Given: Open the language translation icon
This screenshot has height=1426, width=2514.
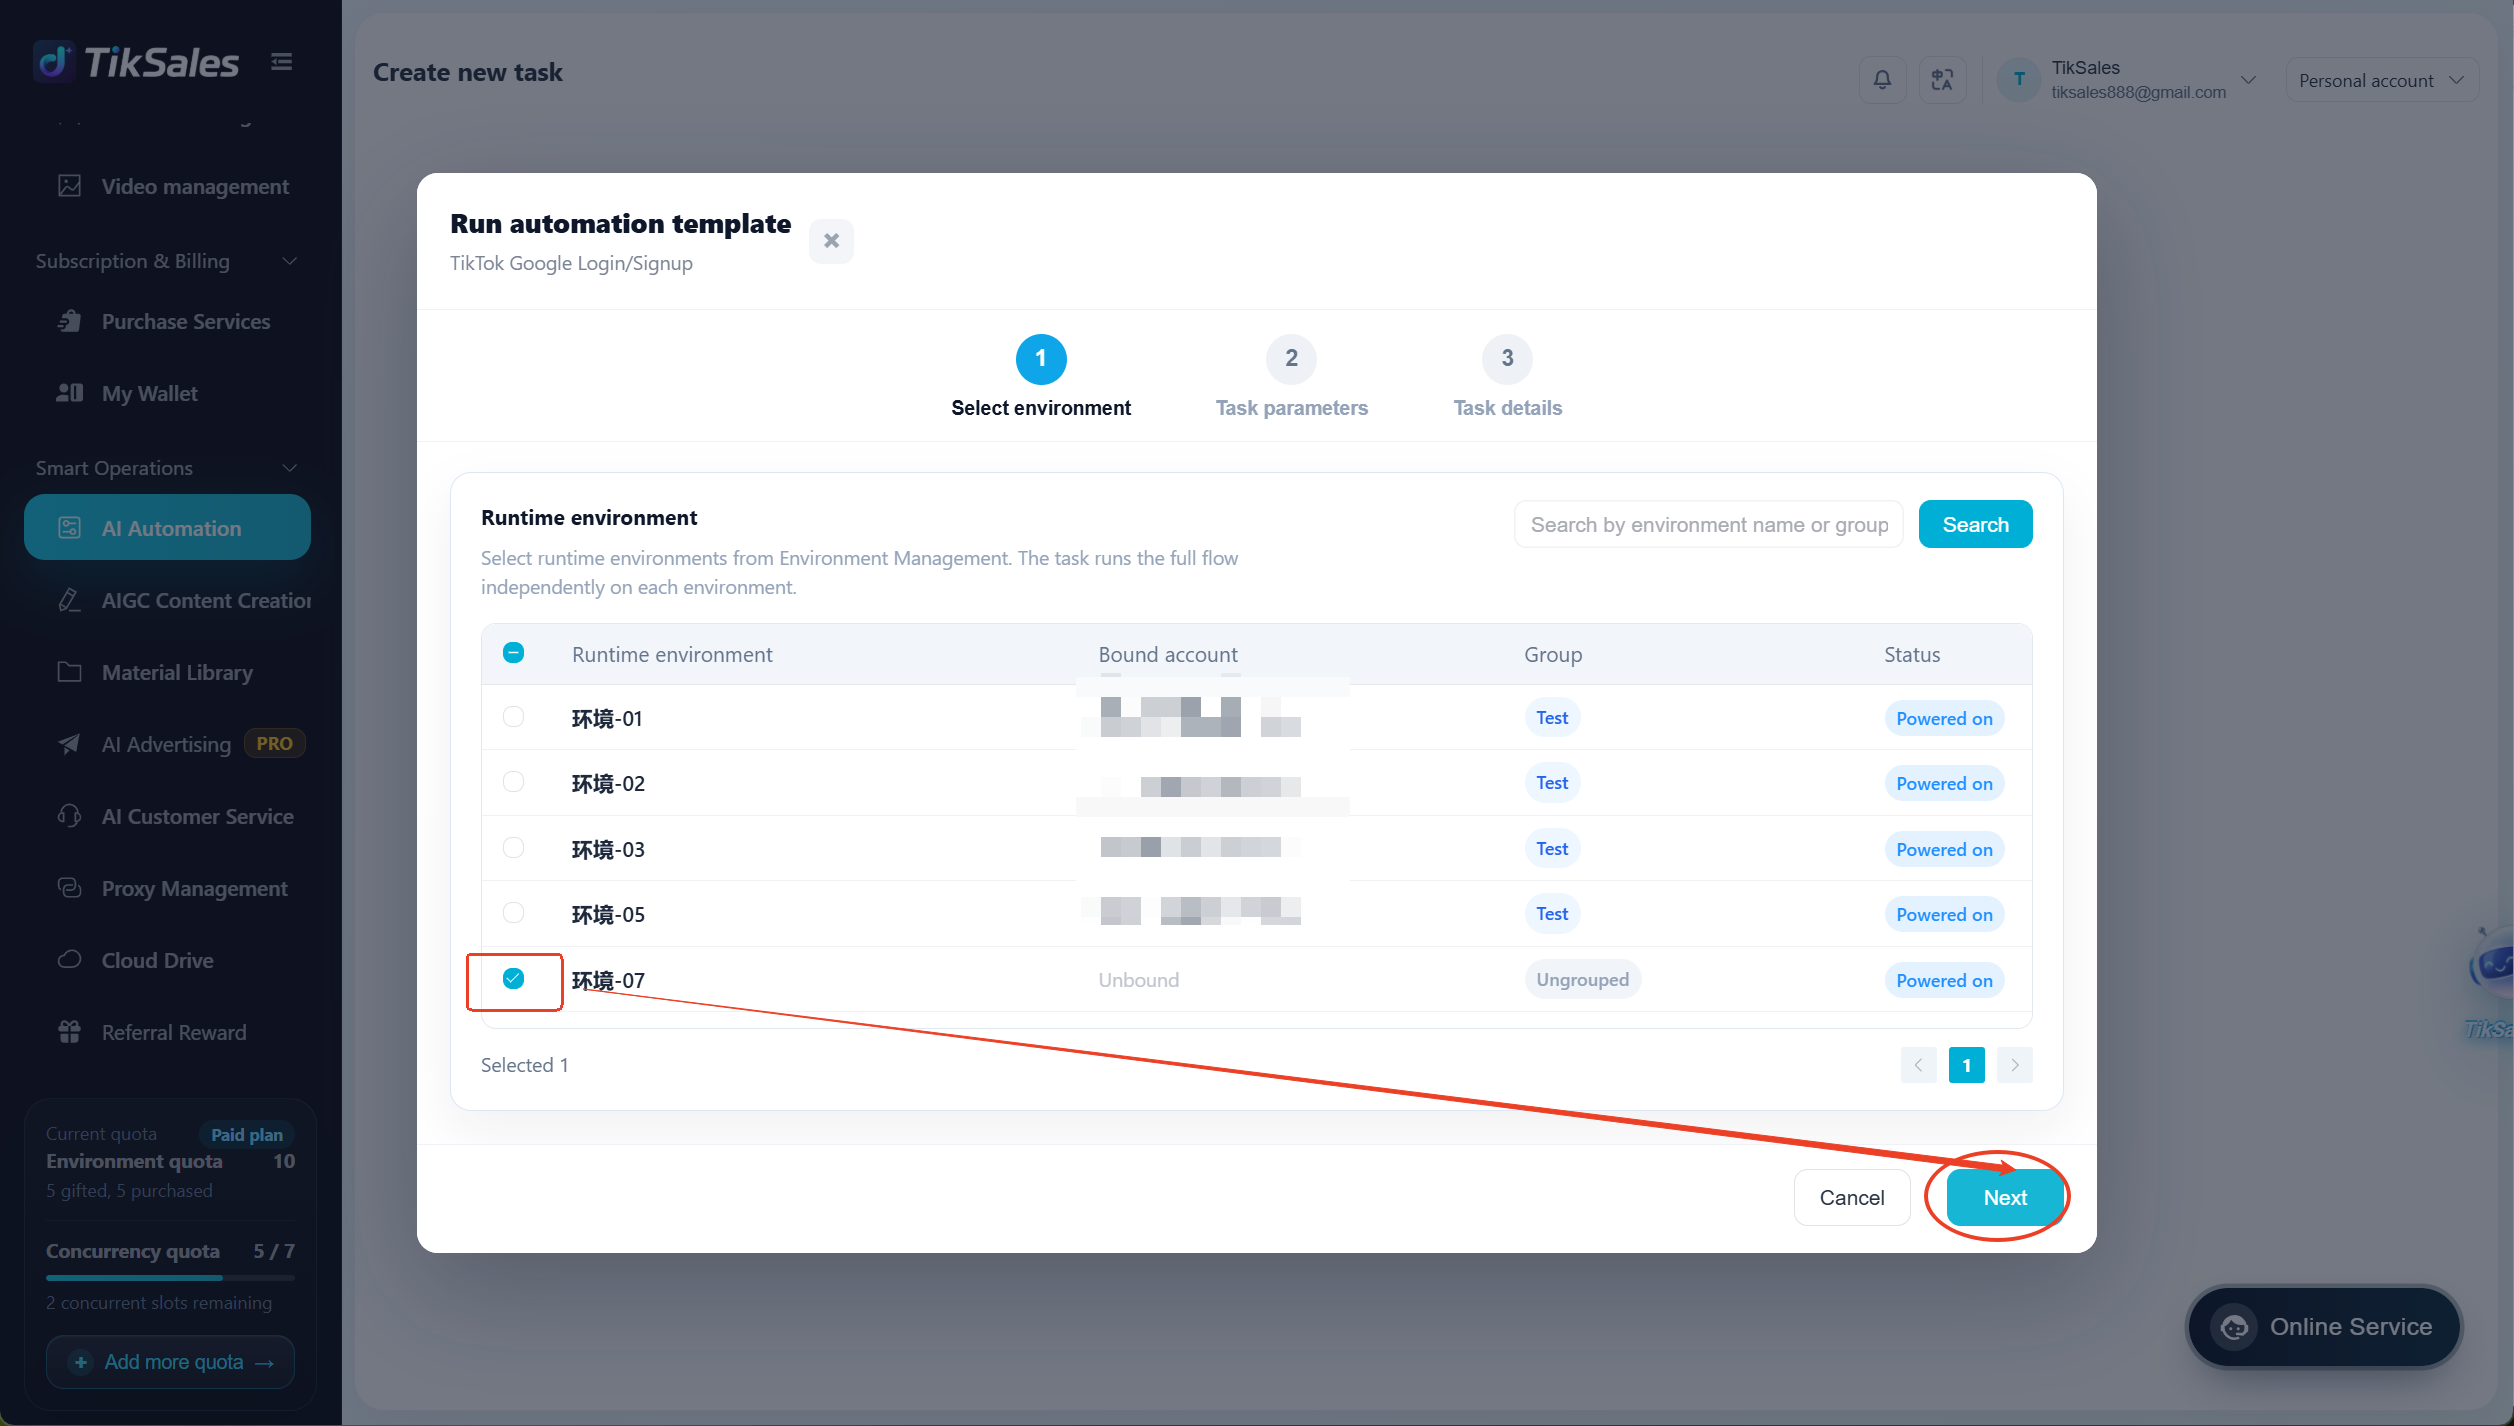Looking at the screenshot, I should [1942, 80].
